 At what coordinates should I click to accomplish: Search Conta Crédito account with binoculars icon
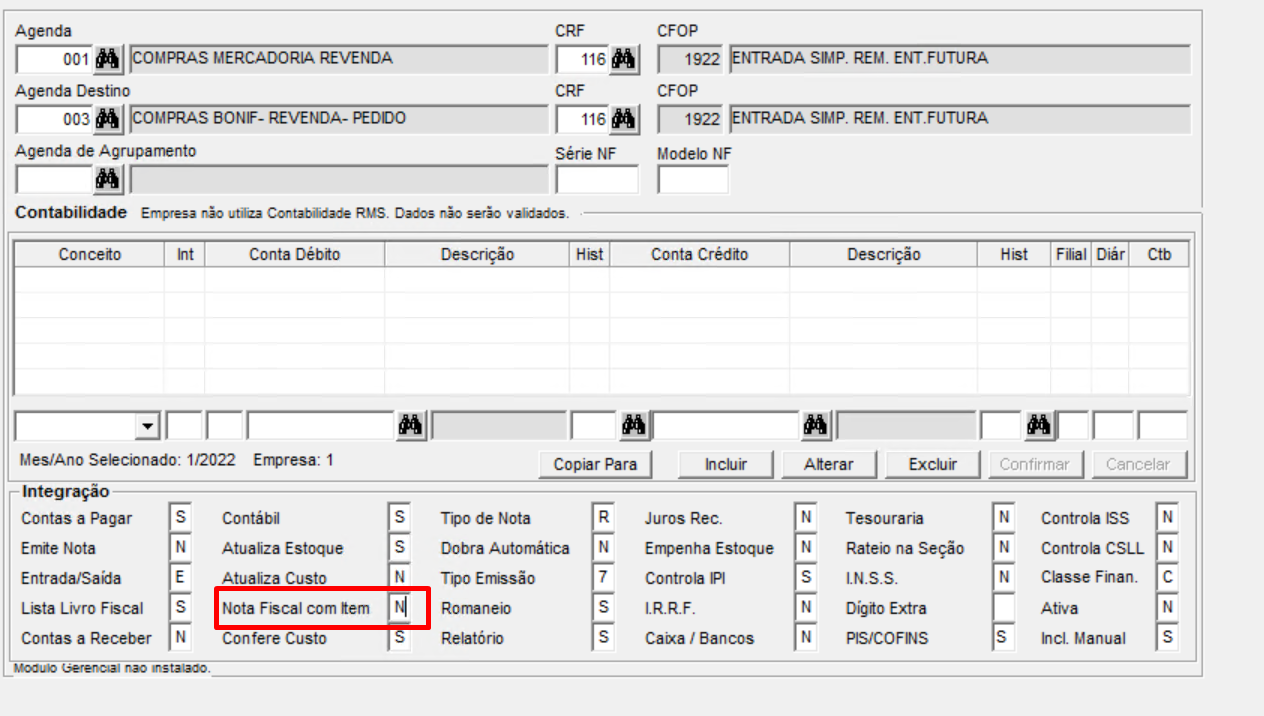[816, 426]
